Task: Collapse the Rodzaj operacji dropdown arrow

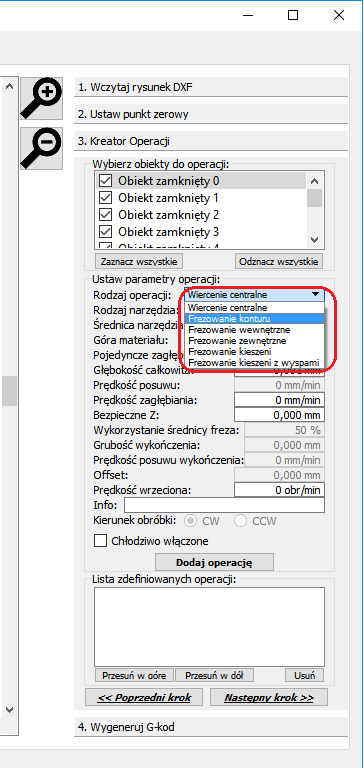Action: coord(315,295)
